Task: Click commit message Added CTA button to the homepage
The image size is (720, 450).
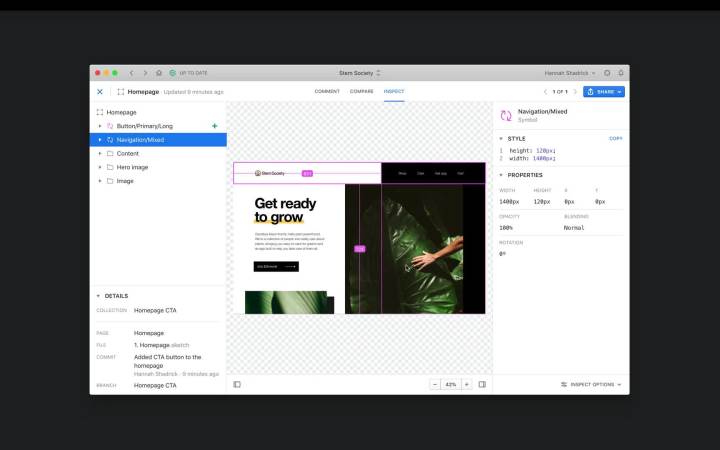Action: click(168, 361)
